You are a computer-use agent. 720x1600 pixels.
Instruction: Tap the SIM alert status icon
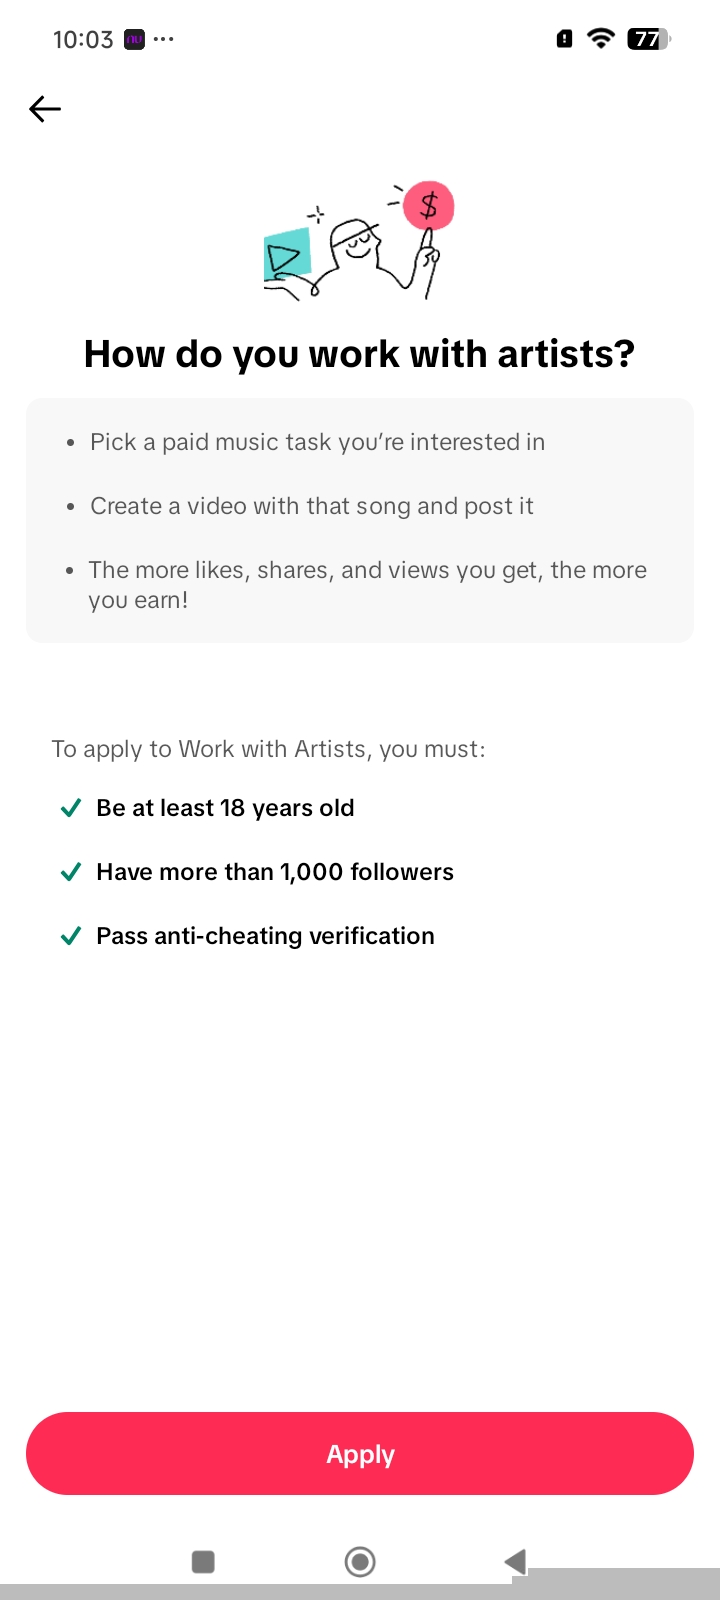[x=565, y=39]
